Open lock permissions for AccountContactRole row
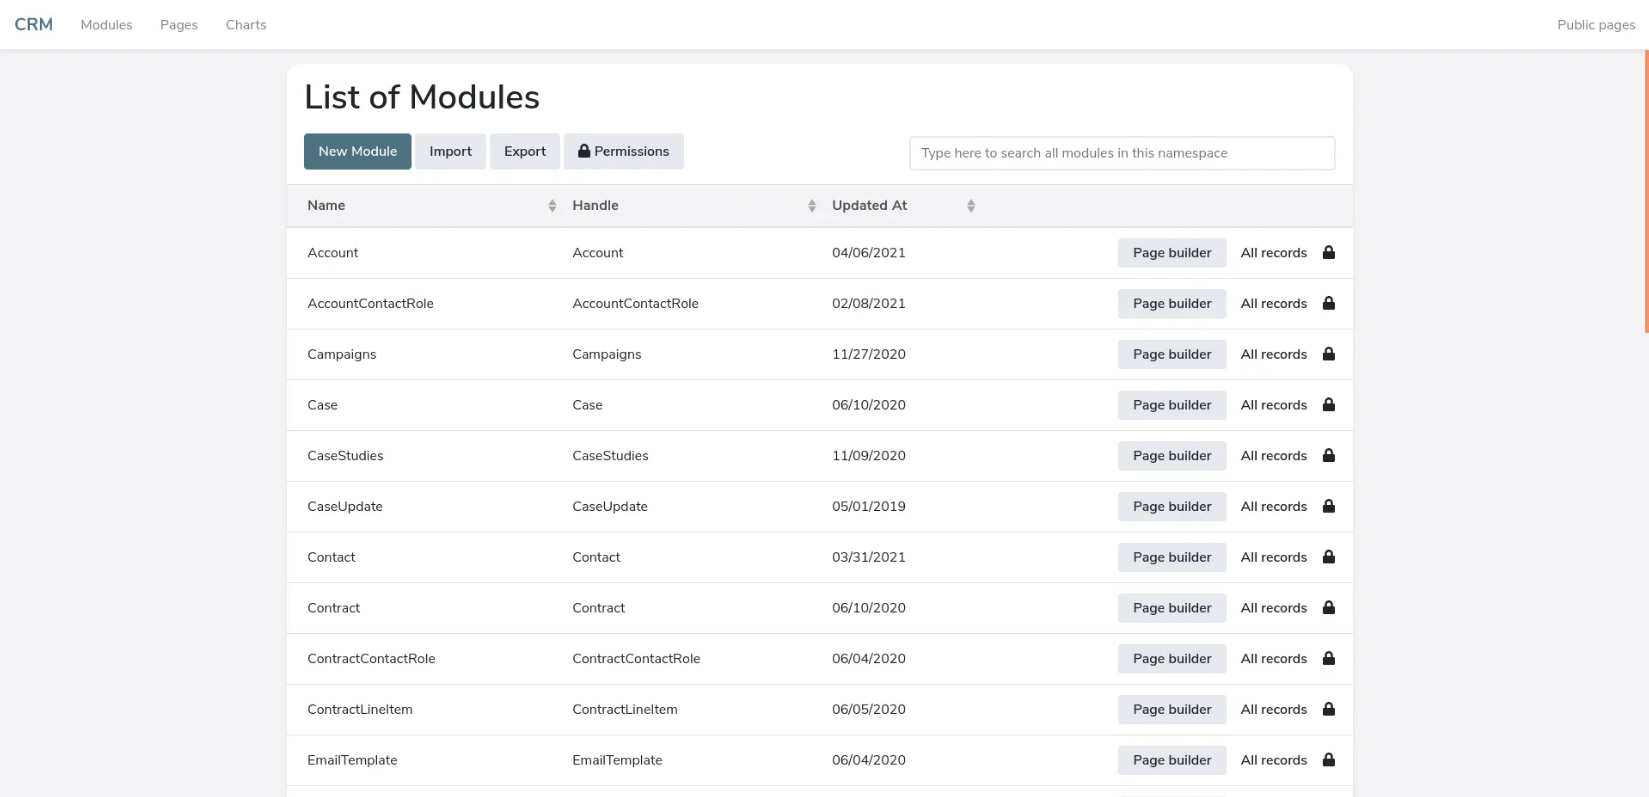 [x=1329, y=303]
